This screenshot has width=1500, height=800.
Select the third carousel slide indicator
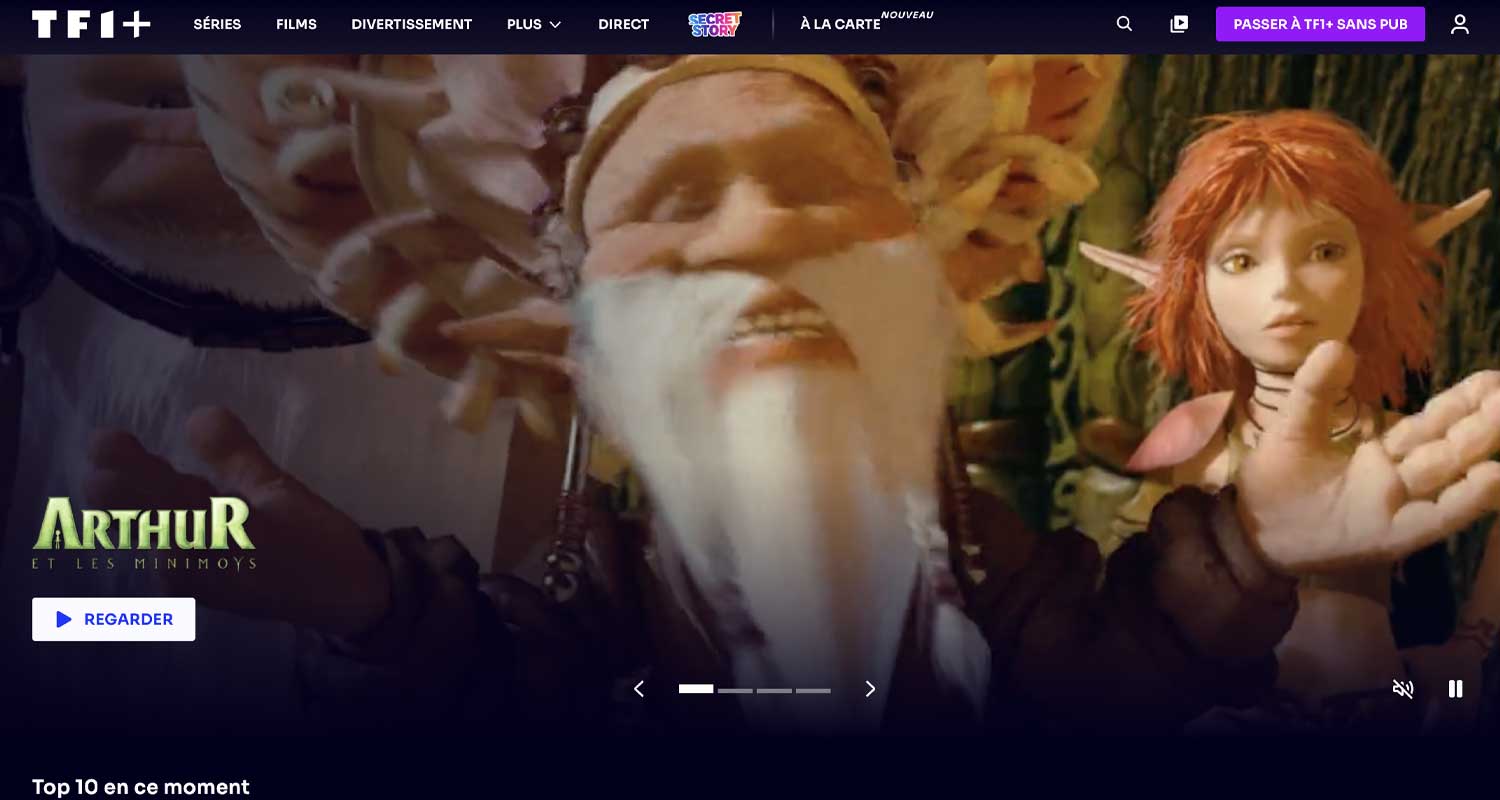pos(774,690)
